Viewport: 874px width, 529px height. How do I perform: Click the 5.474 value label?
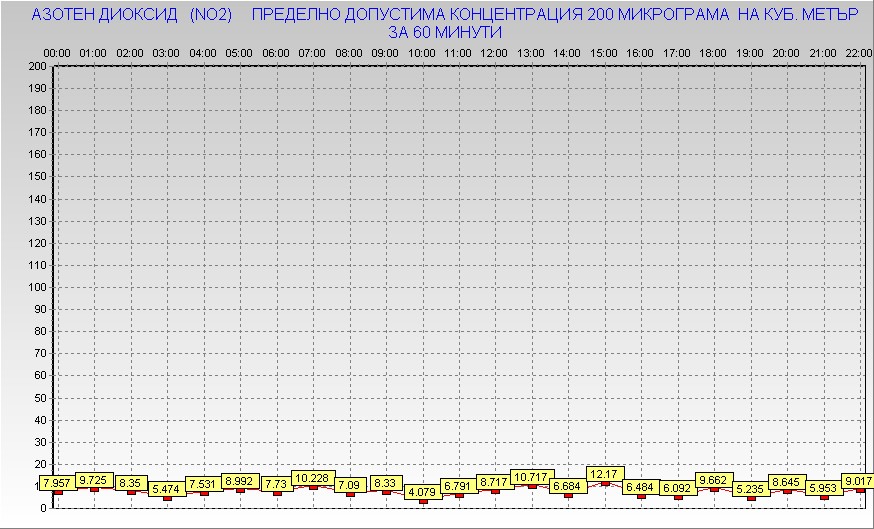pyautogui.click(x=167, y=489)
